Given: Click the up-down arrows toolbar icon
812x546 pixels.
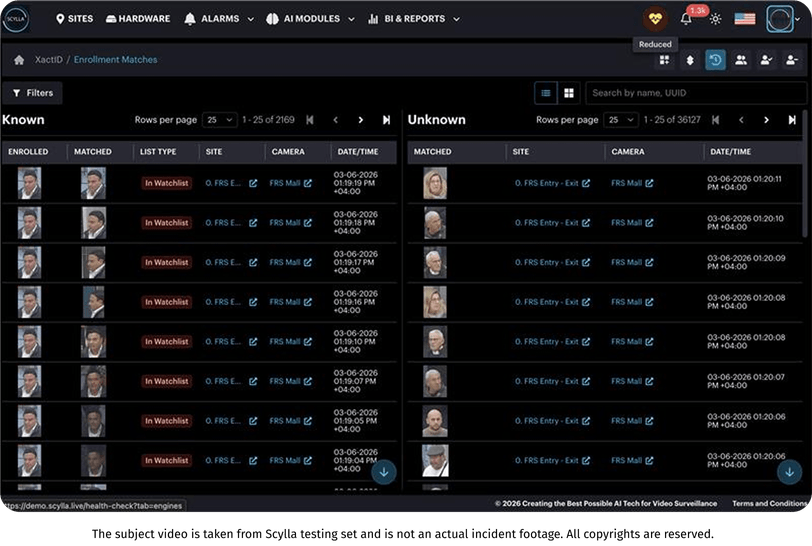Looking at the screenshot, I should (690, 60).
